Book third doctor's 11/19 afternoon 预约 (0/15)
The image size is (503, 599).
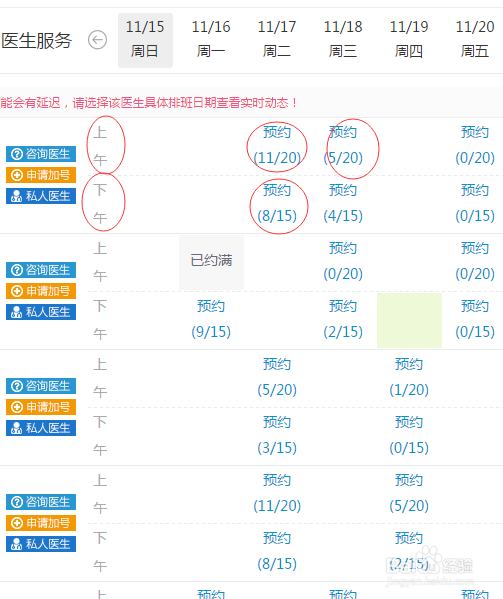[409, 435]
